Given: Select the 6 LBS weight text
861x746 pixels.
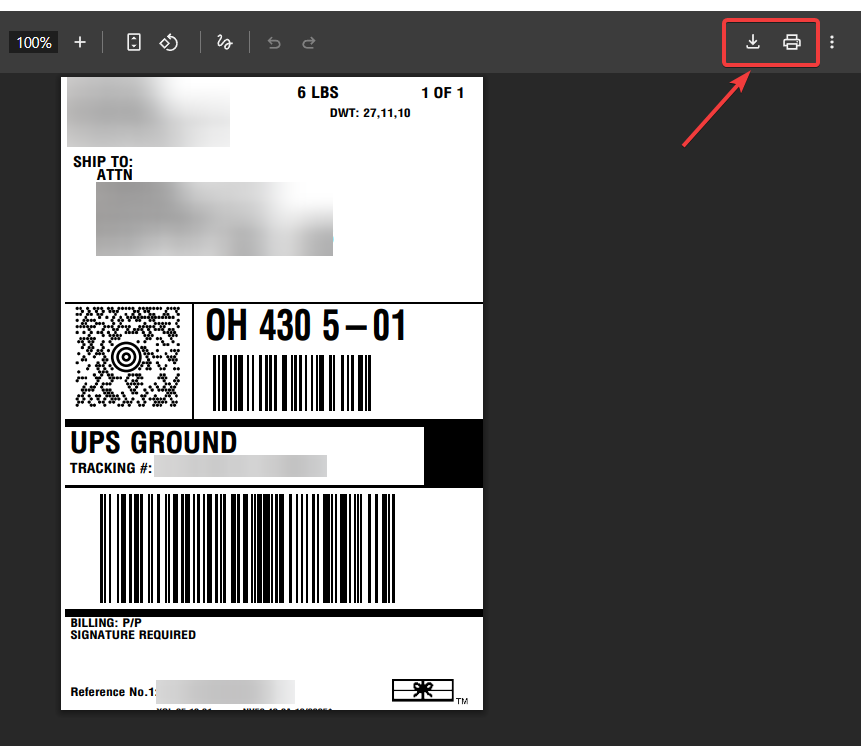Looking at the screenshot, I should point(318,93).
